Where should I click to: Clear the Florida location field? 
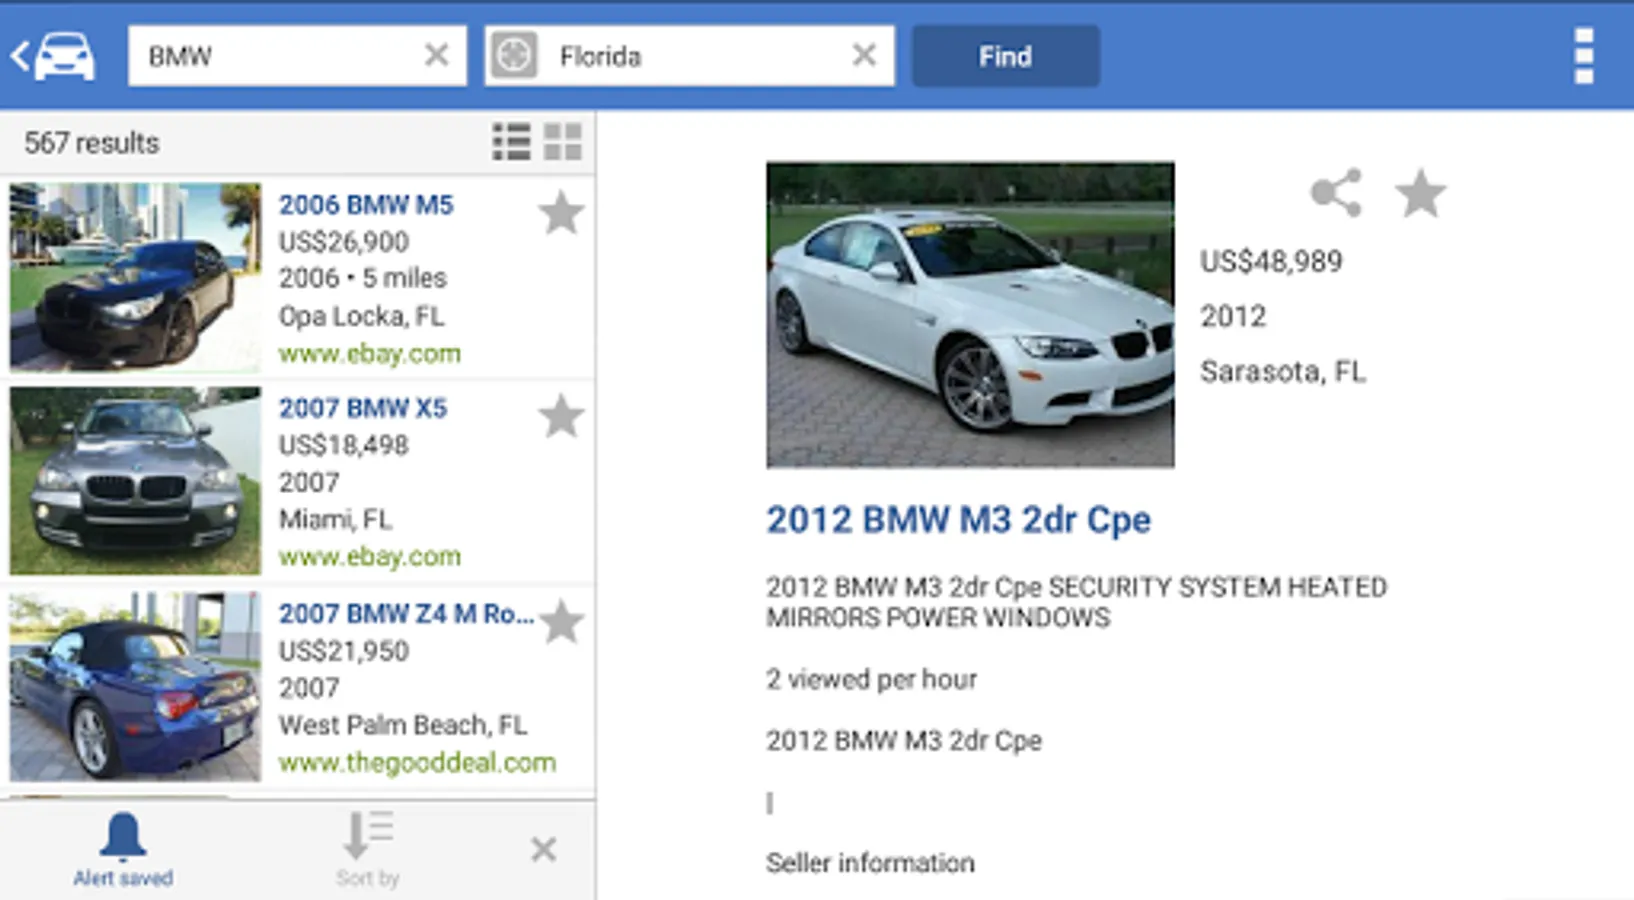point(864,55)
